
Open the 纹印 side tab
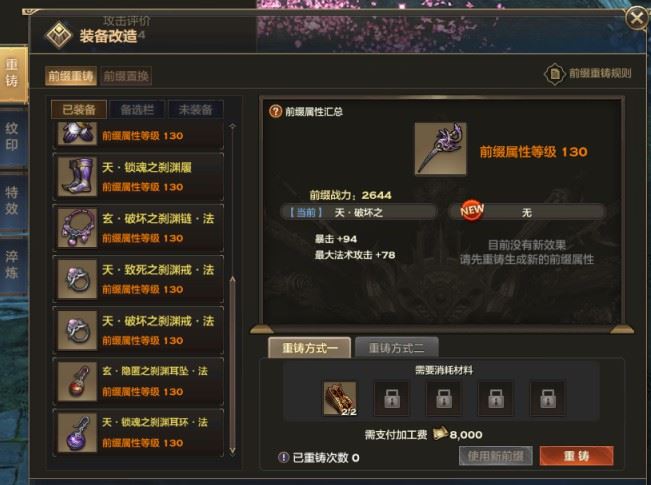[12, 137]
